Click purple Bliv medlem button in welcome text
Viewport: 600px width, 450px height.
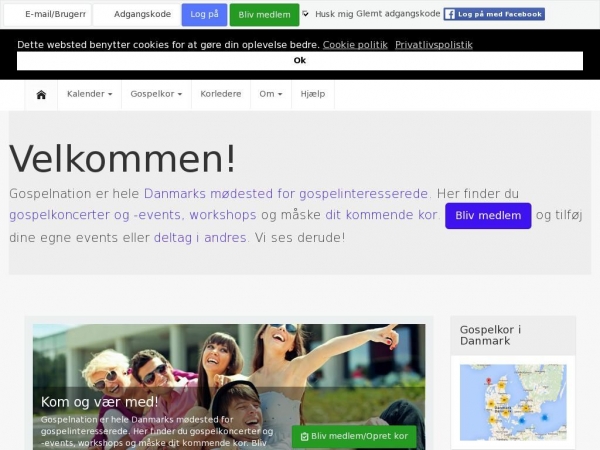click(x=488, y=216)
